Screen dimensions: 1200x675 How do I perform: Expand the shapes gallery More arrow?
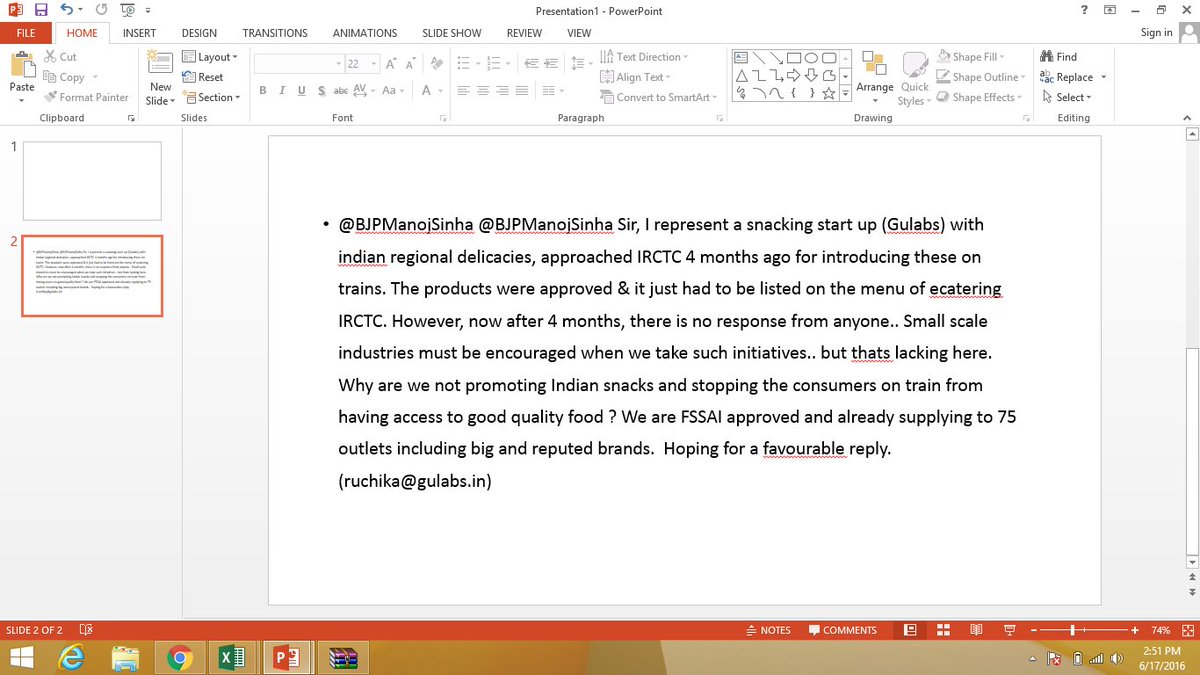tap(845, 94)
